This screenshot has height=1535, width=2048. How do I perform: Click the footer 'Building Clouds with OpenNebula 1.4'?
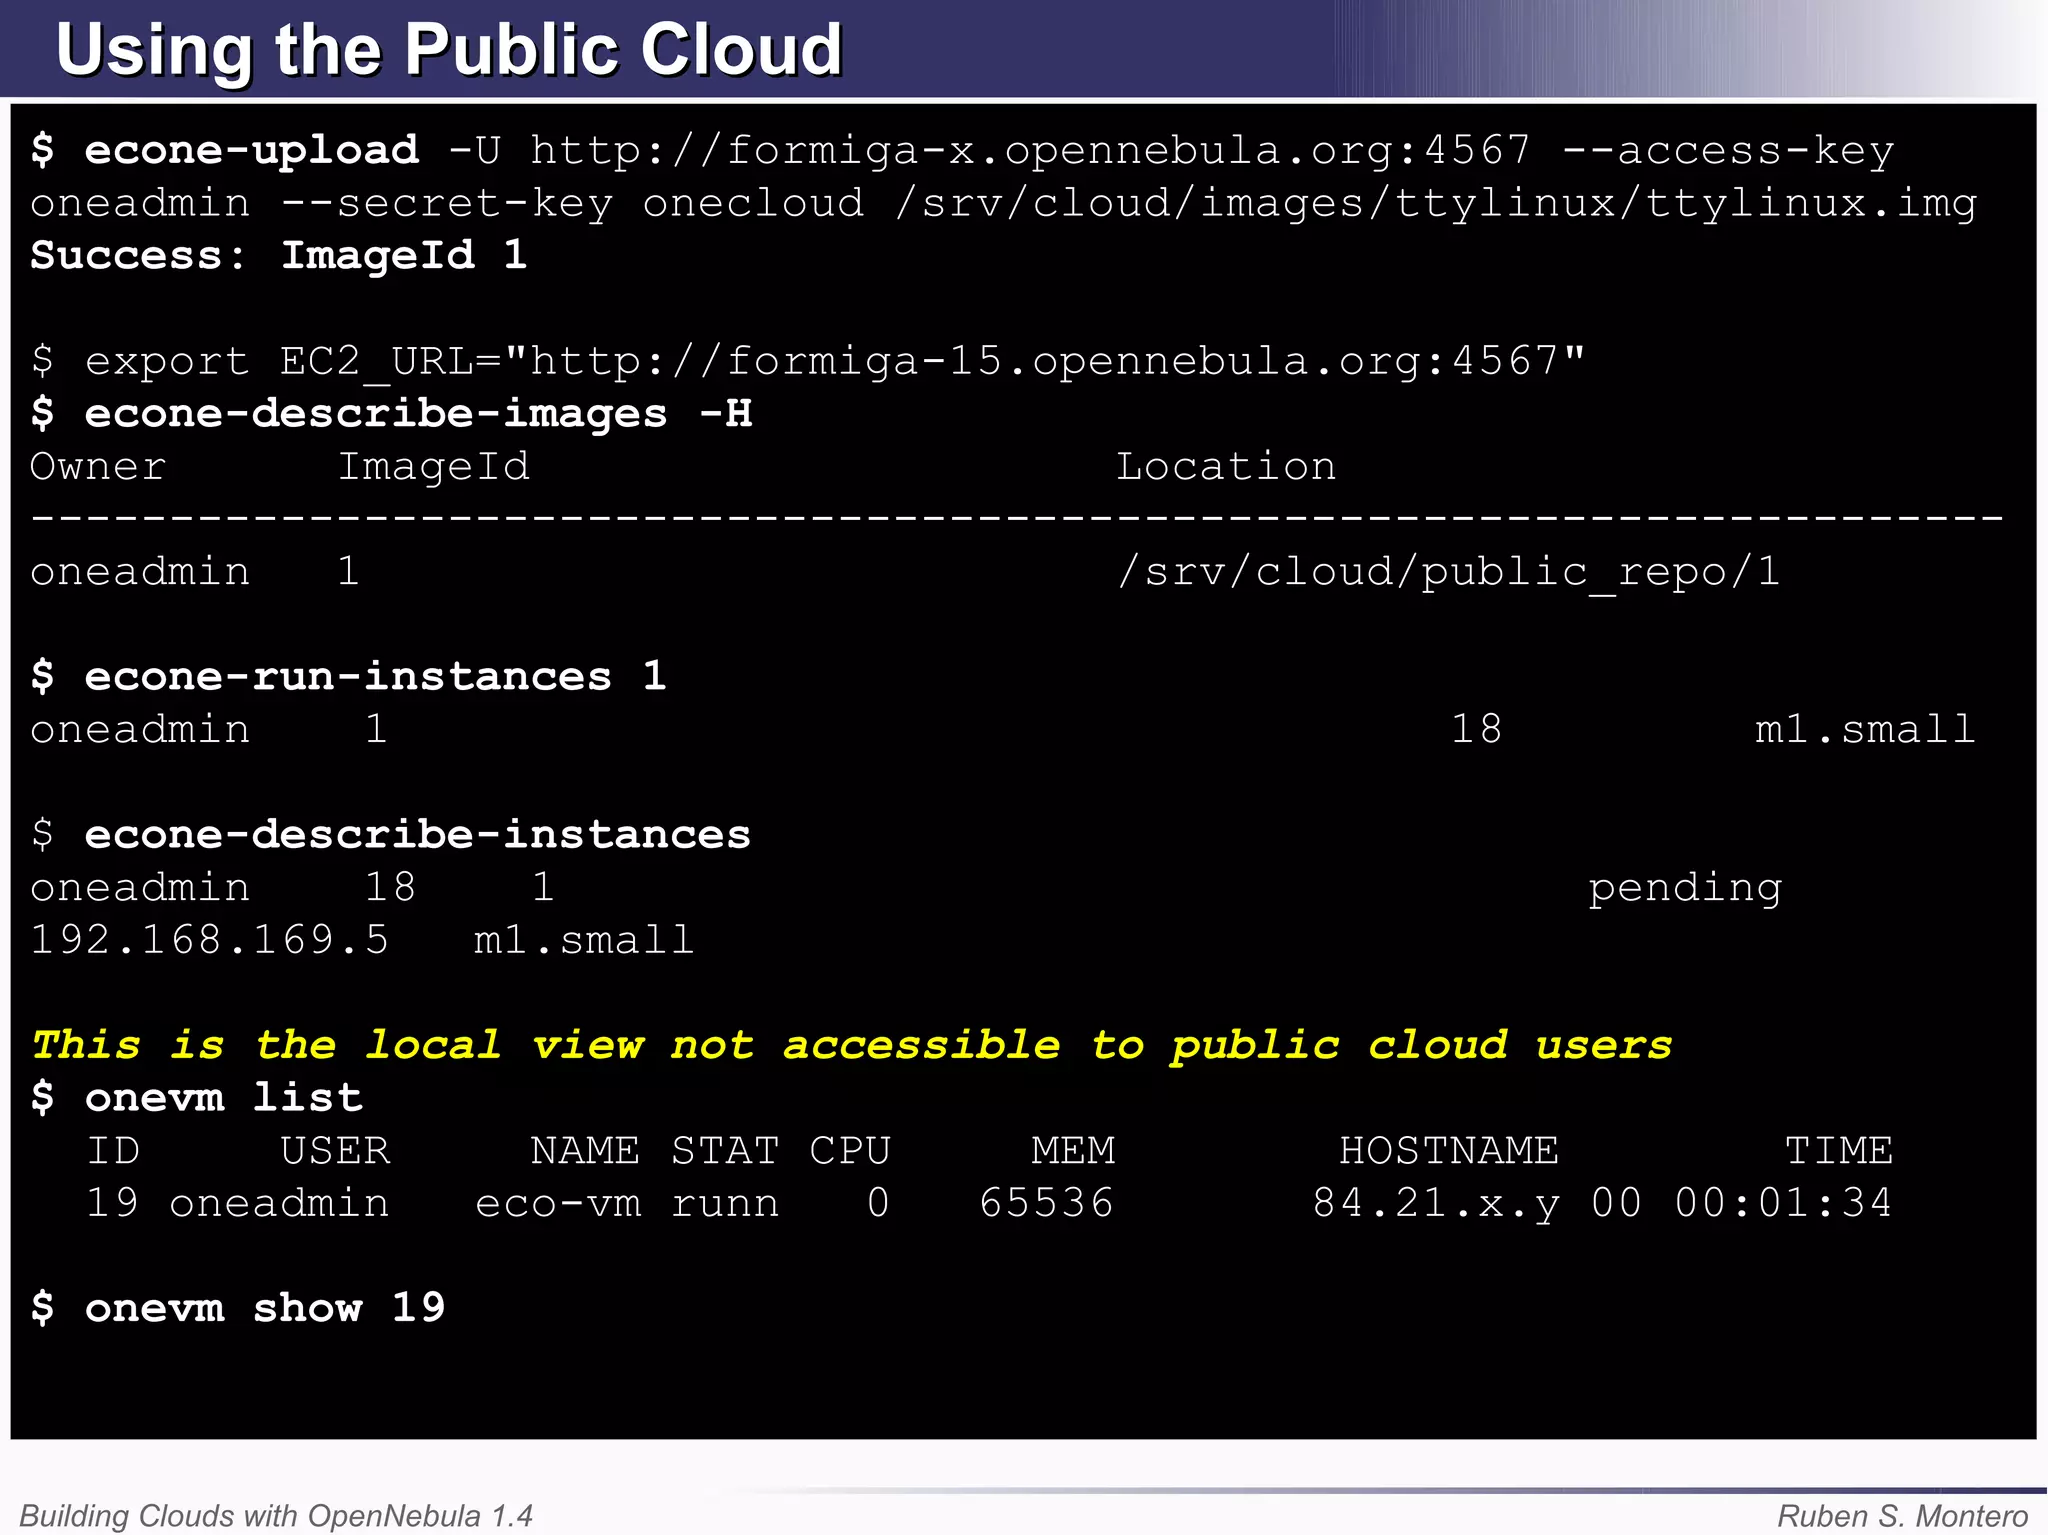pos(276,1515)
